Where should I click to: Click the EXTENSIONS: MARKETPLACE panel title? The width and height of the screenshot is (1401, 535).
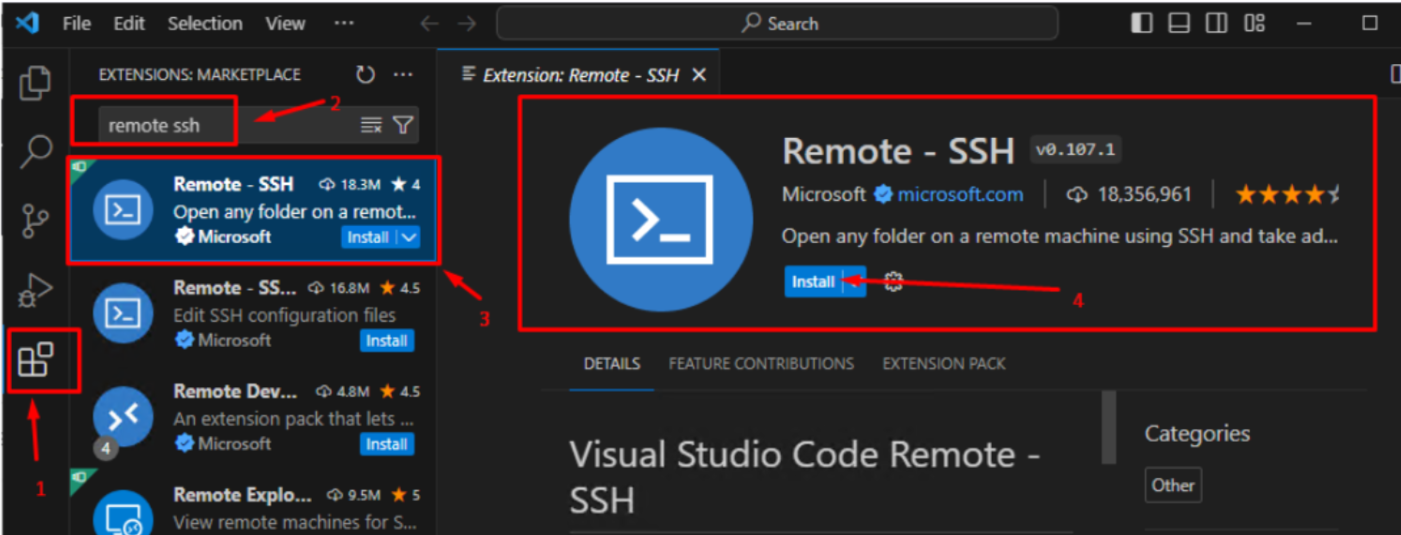199,75
